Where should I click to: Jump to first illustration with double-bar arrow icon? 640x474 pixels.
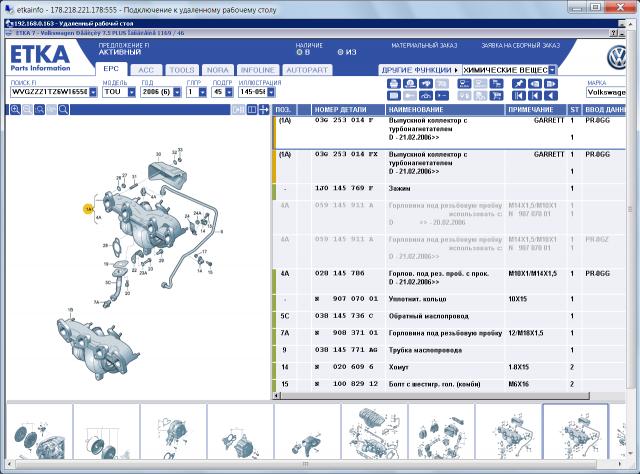pos(518,96)
